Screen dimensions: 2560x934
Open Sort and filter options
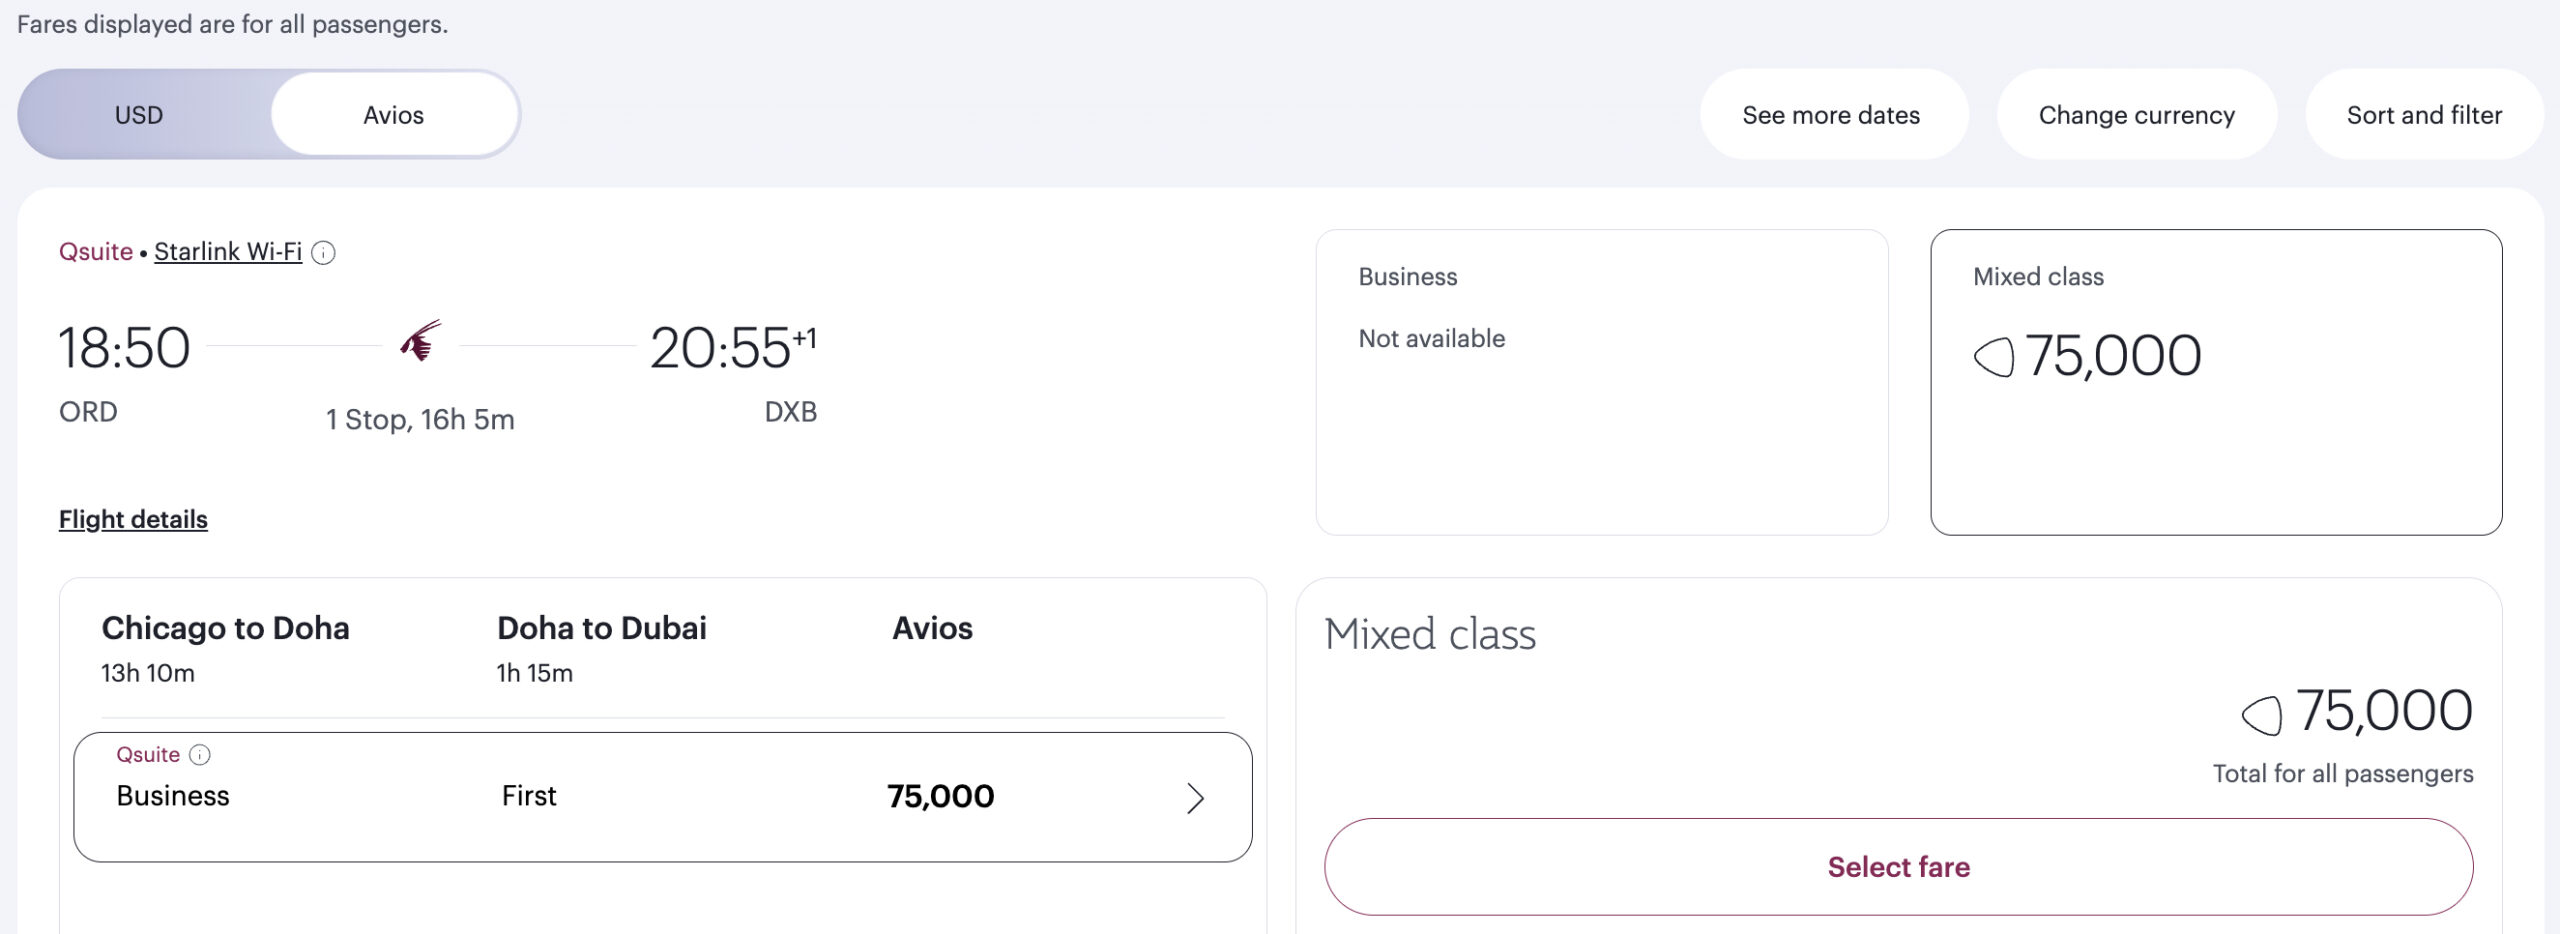point(2424,114)
